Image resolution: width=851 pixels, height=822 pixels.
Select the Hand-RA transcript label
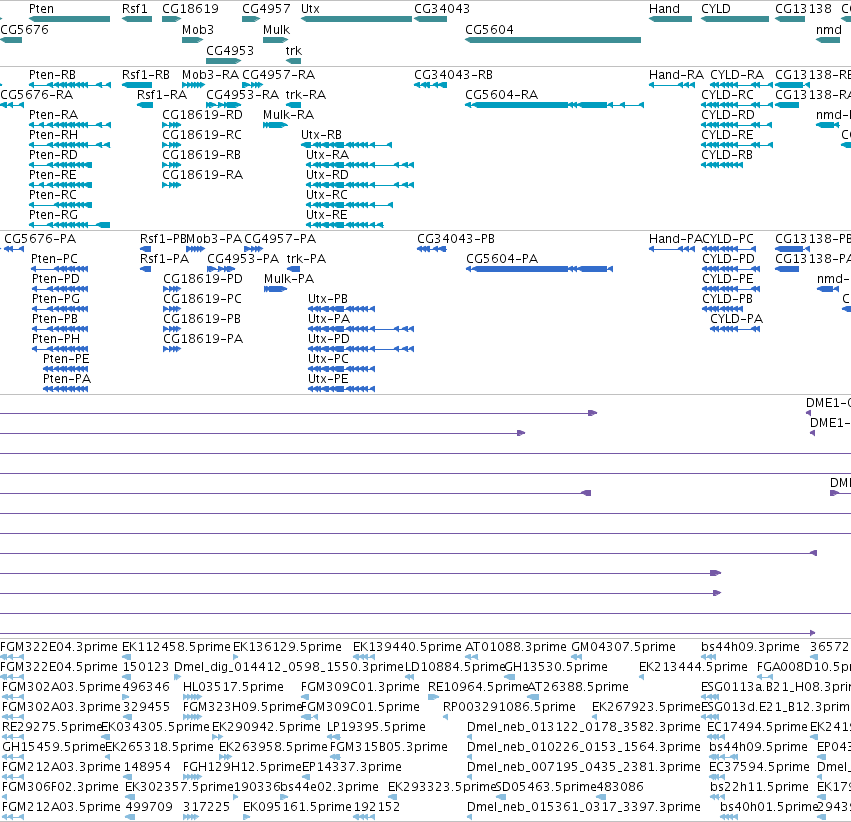tap(676, 74)
